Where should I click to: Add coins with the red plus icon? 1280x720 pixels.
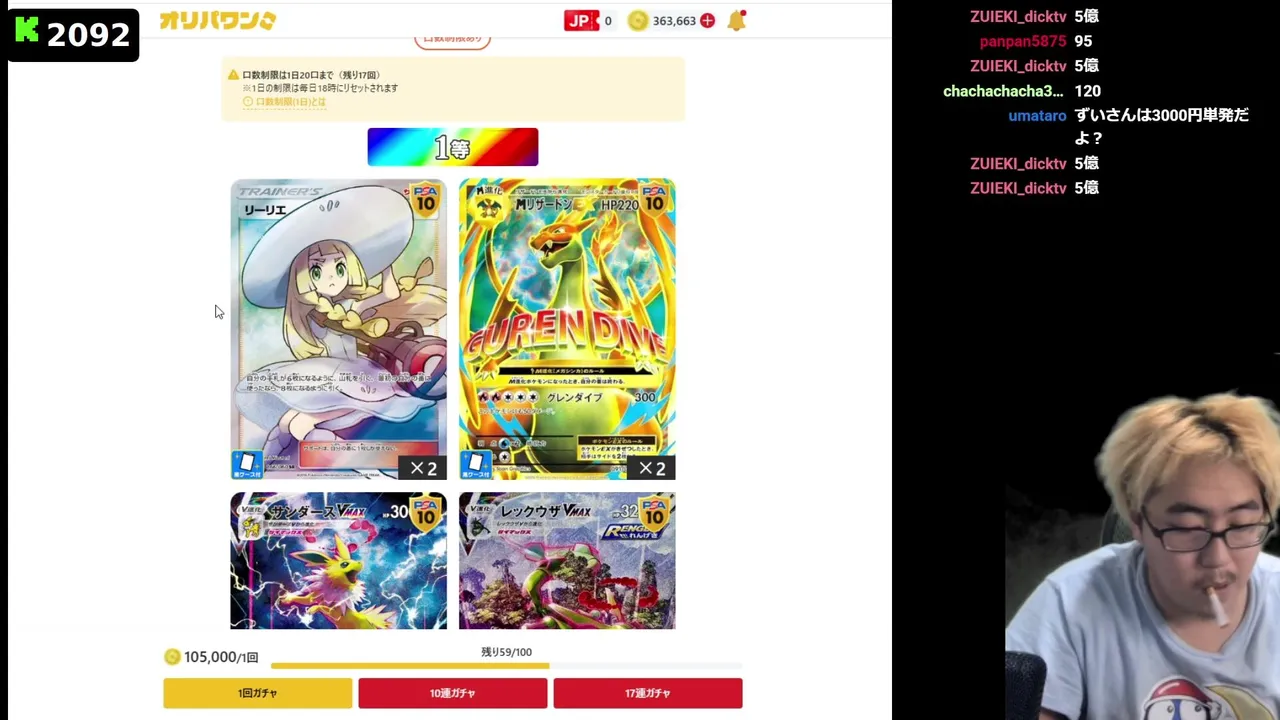click(x=708, y=20)
